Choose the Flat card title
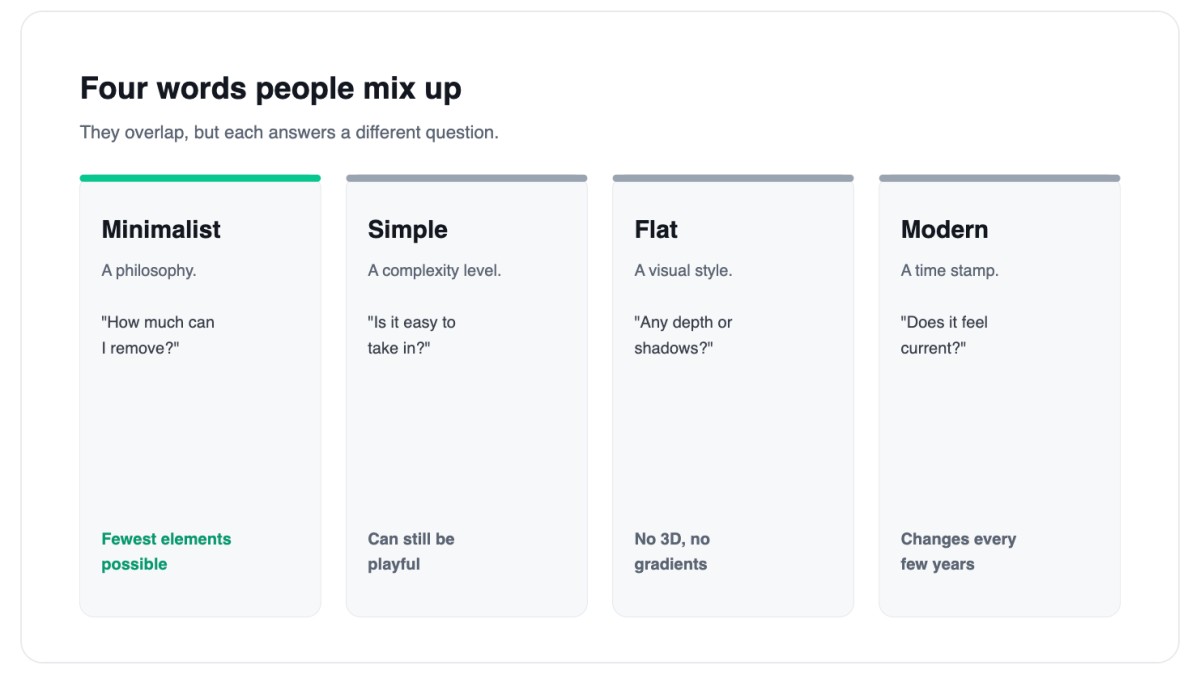 pos(656,229)
